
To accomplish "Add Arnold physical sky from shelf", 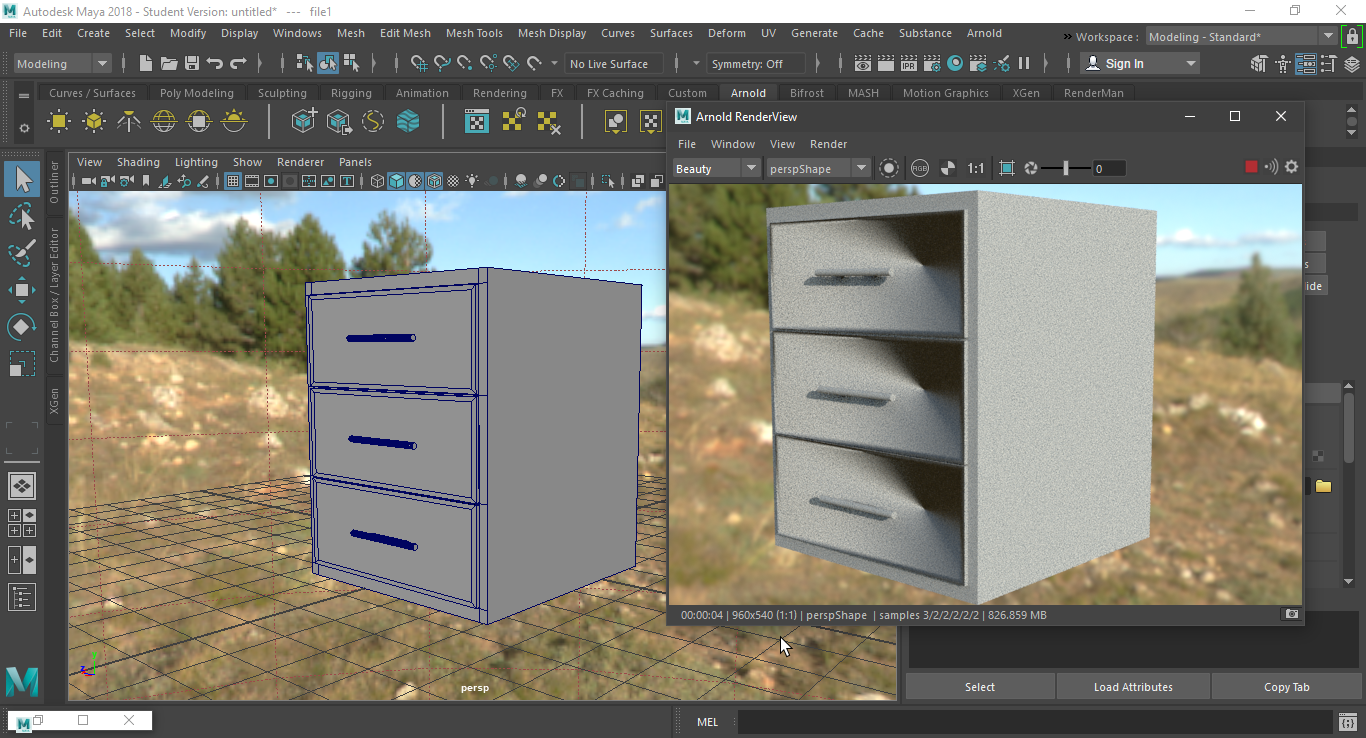I will pos(234,122).
